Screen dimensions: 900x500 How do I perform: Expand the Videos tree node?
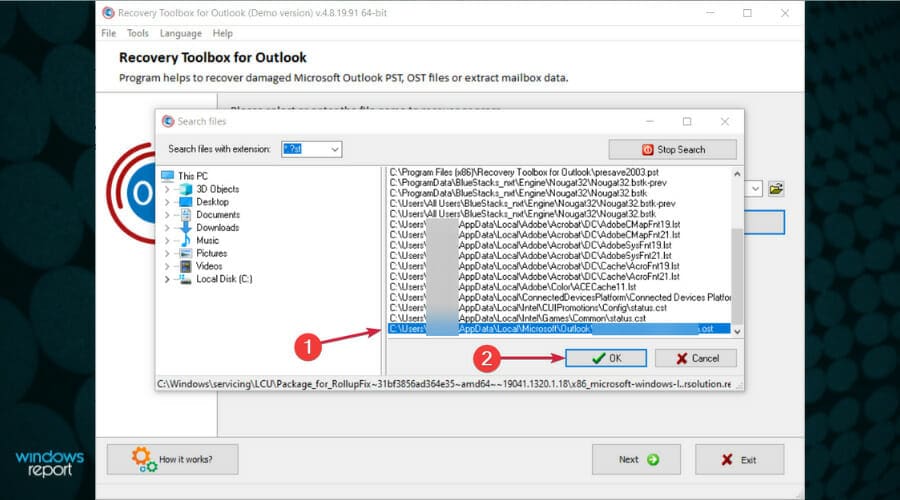click(x=167, y=266)
